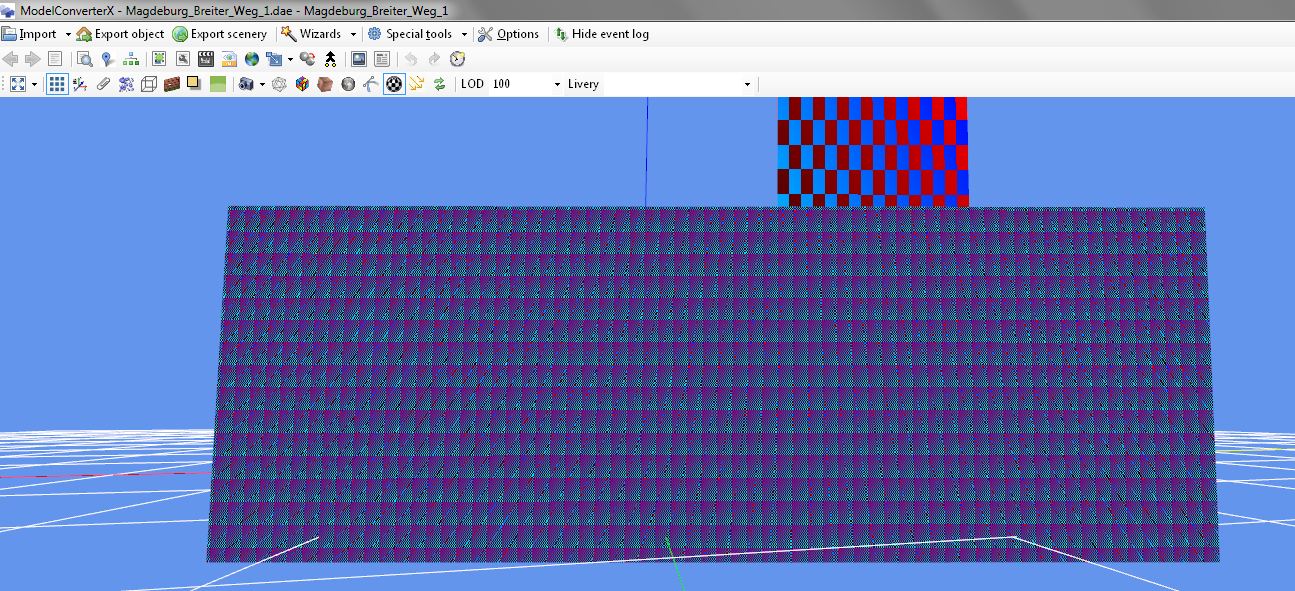Toggle the checkered sphere texture debug icon

click(x=395, y=84)
